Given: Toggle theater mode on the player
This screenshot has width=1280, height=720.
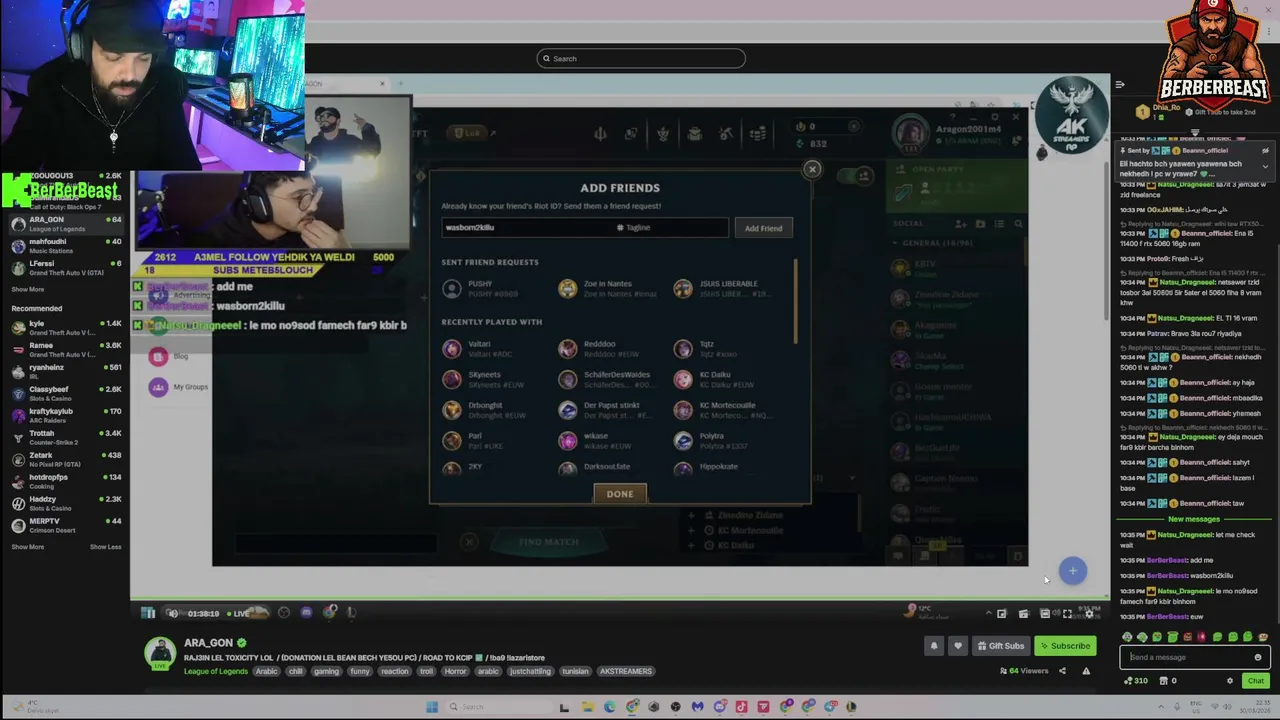Looking at the screenshot, I should point(1045,613).
